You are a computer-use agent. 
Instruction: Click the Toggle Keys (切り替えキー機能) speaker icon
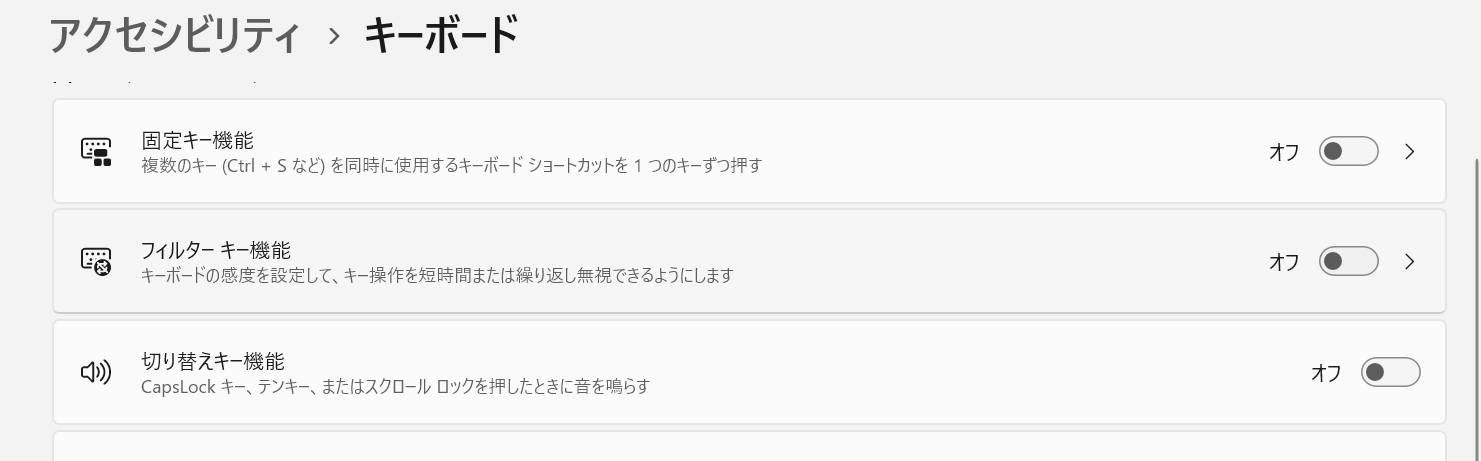(96, 373)
